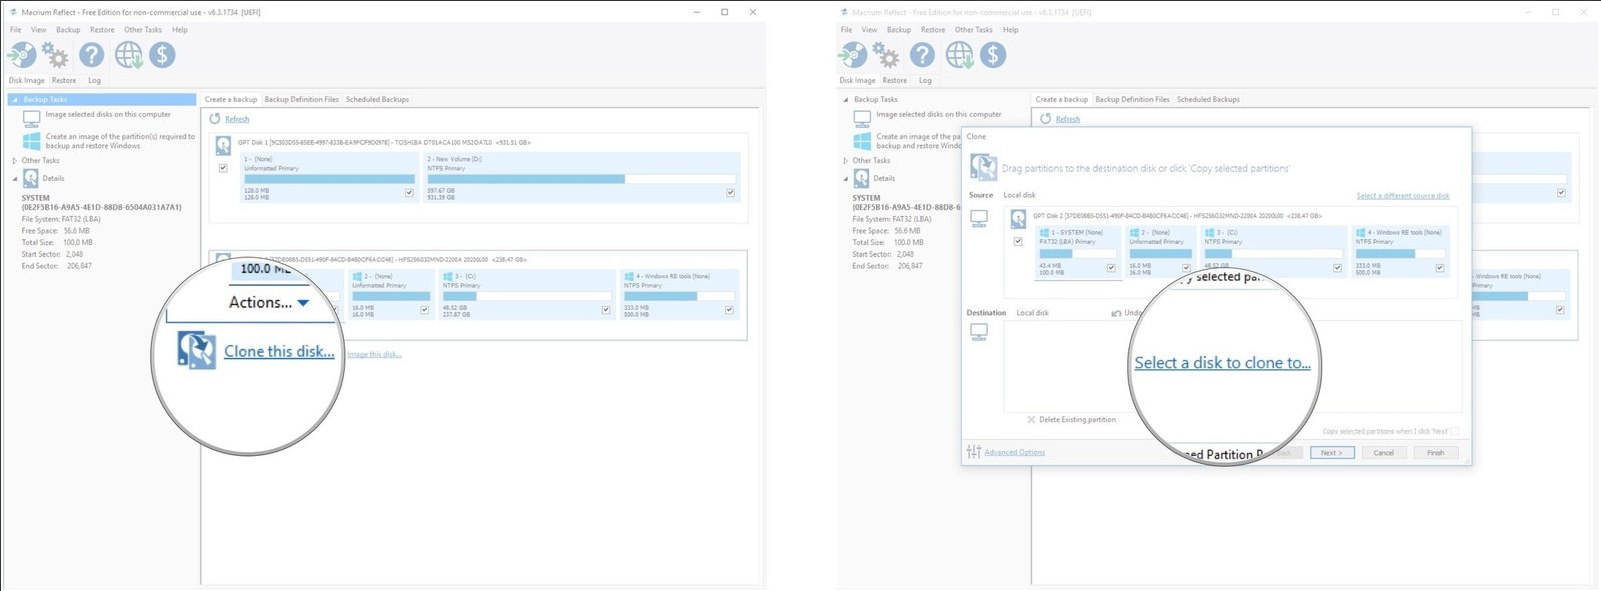1601x591 pixels.
Task: Click Refresh link in window listing Disk 1
Action: (x=237, y=119)
